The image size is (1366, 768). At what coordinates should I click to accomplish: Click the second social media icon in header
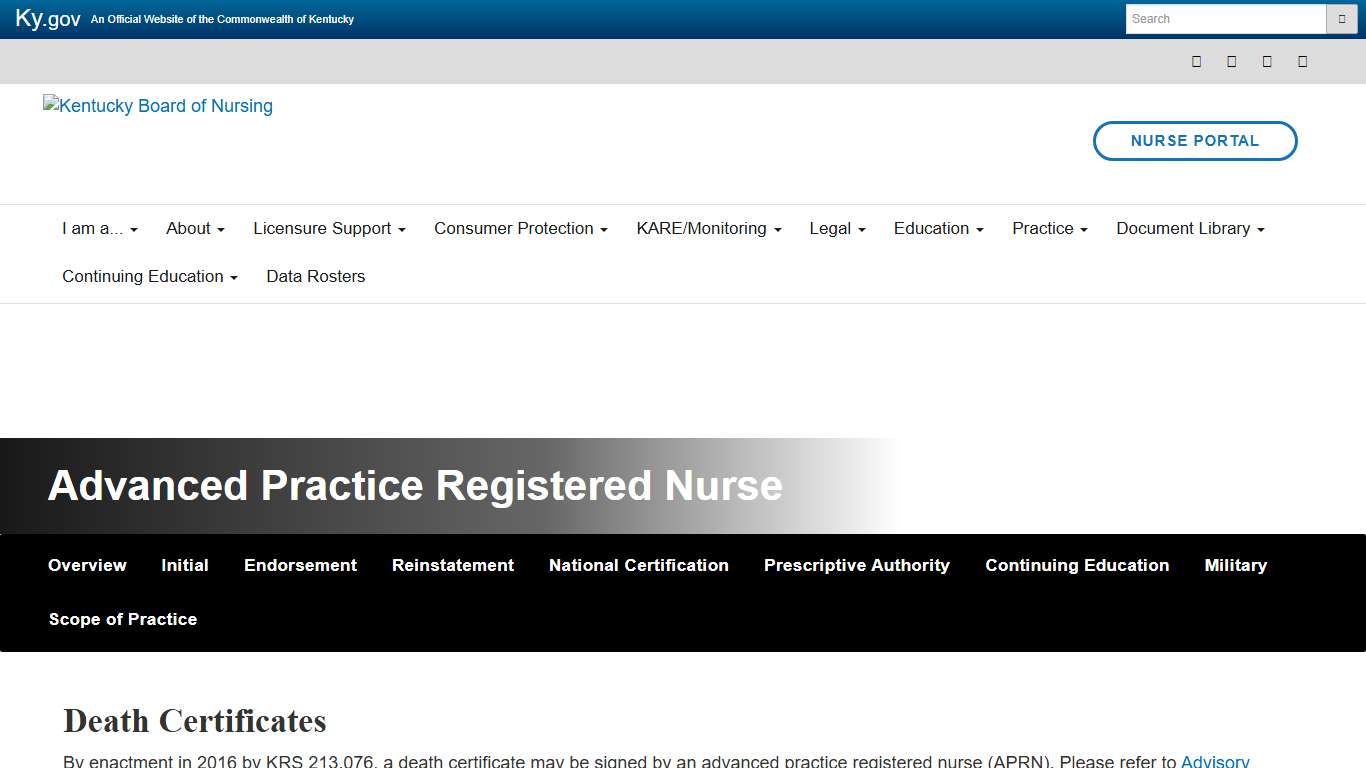click(x=1231, y=61)
